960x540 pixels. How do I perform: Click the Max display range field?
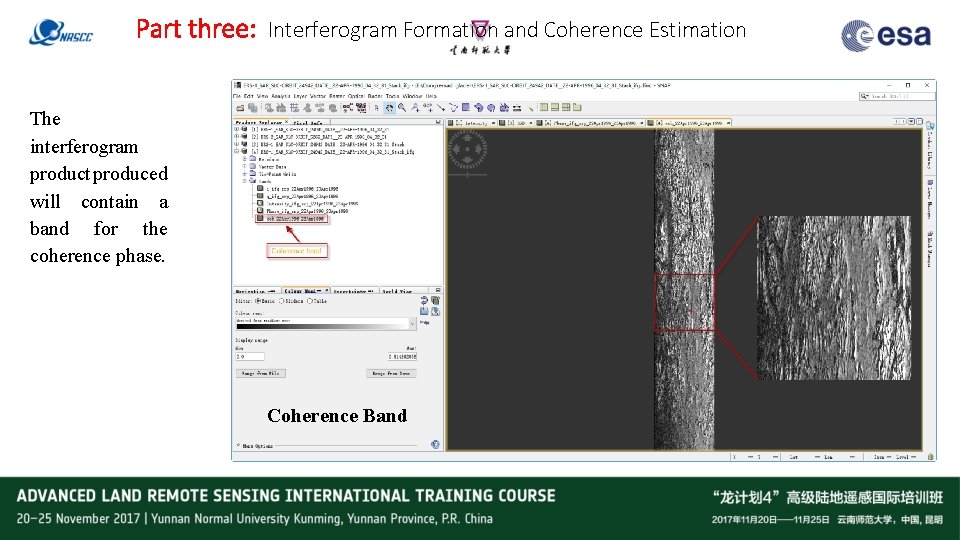[402, 356]
